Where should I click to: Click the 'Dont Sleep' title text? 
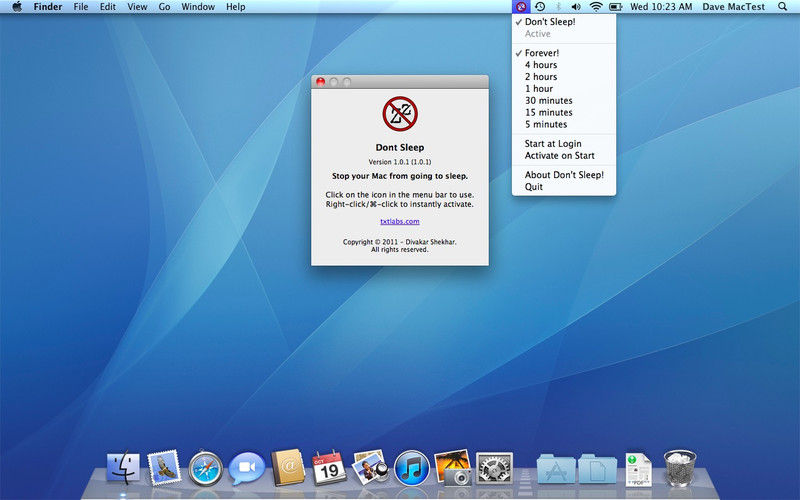click(x=400, y=147)
